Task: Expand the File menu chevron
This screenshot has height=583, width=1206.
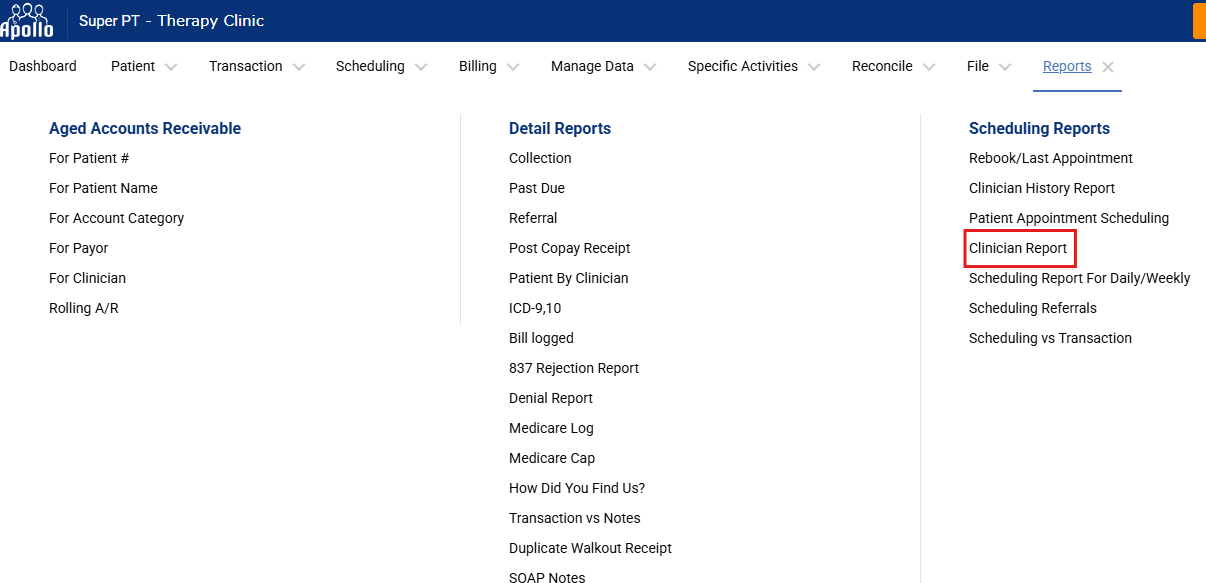Action: (x=1005, y=67)
